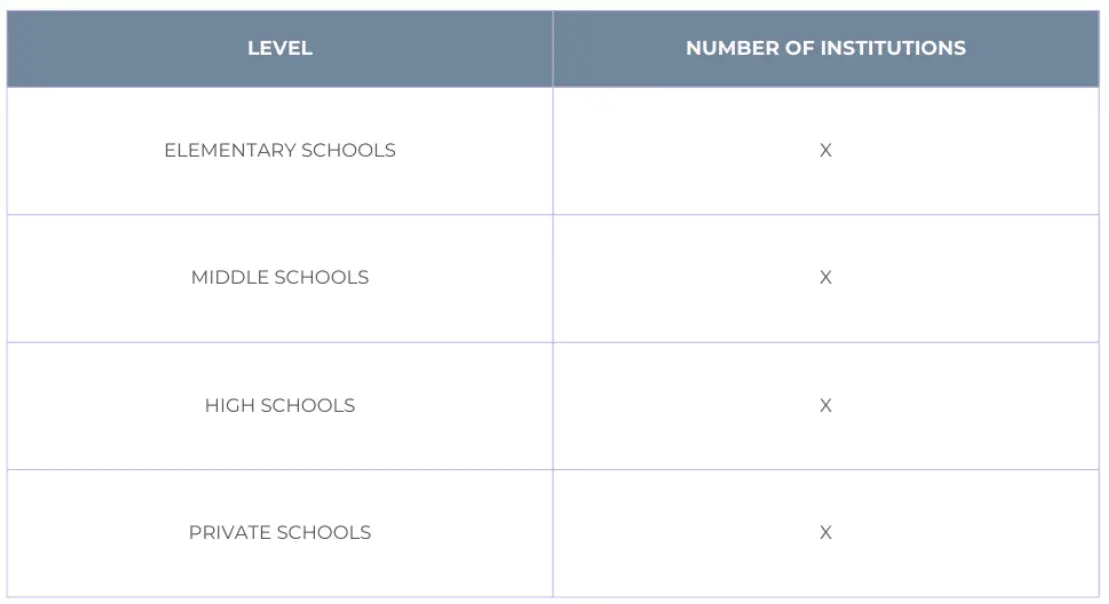The height and width of the screenshot is (604, 1109).
Task: Click the column divider in Private Schools row
Action: point(553,532)
